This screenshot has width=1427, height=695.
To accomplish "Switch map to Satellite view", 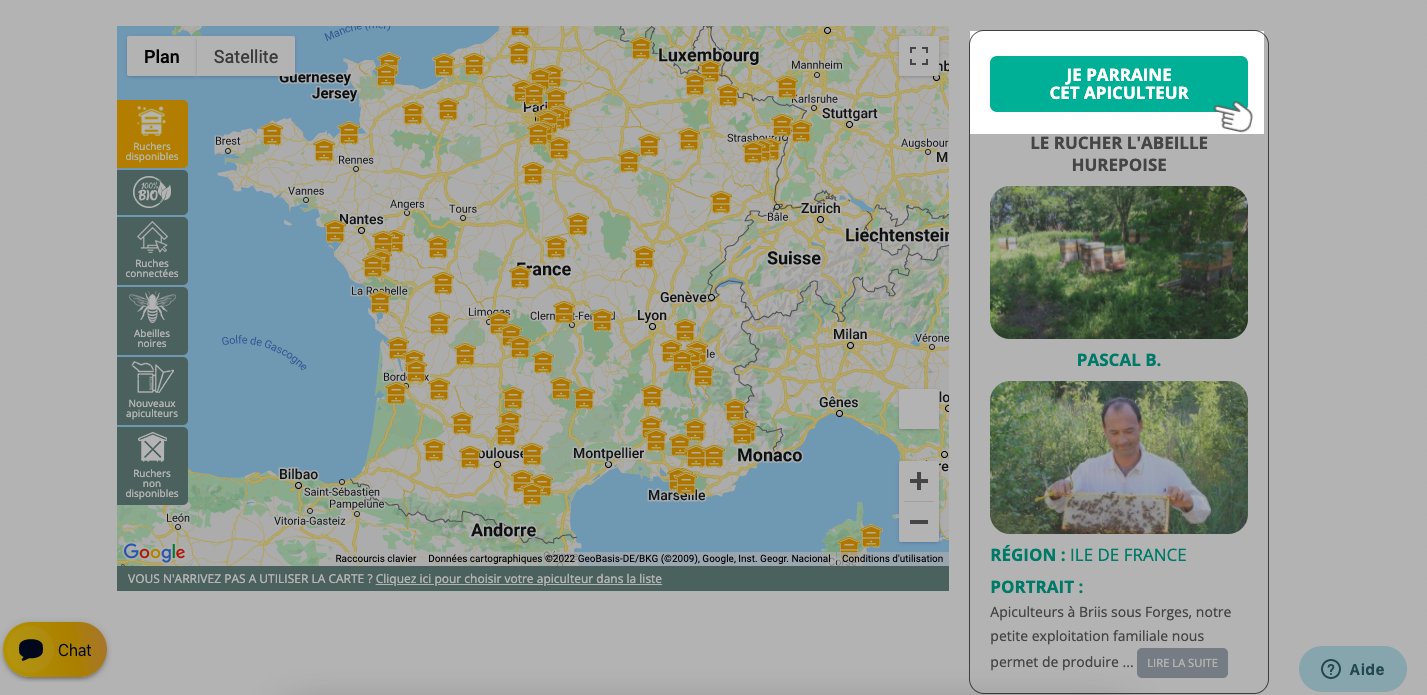I will tap(246, 56).
